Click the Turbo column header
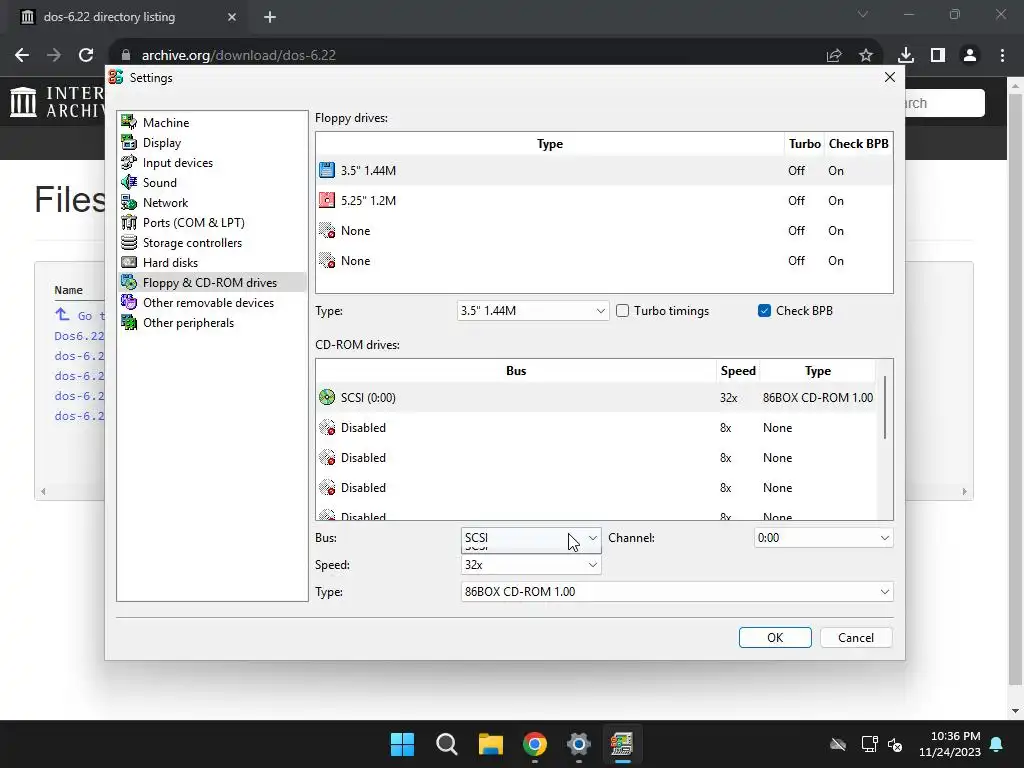1024x768 pixels. click(804, 144)
